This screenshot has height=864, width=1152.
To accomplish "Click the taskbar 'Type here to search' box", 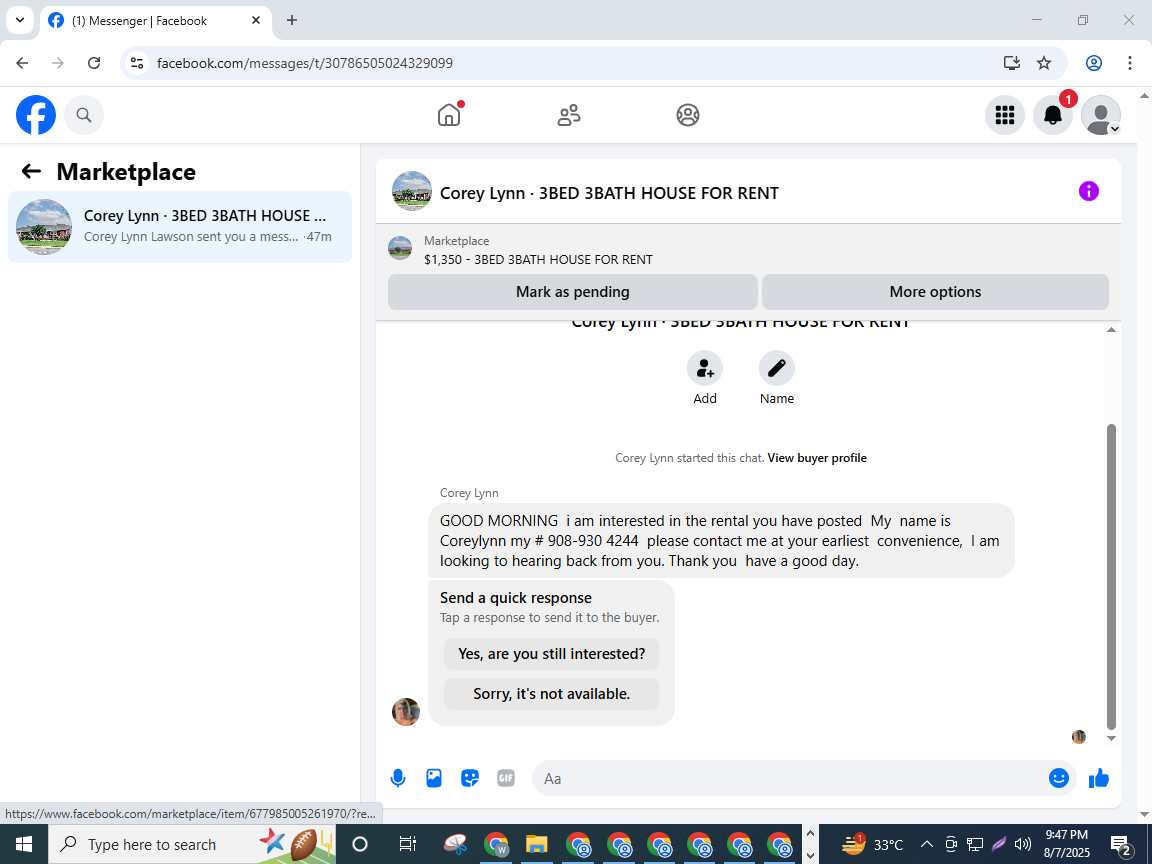I will click(154, 844).
